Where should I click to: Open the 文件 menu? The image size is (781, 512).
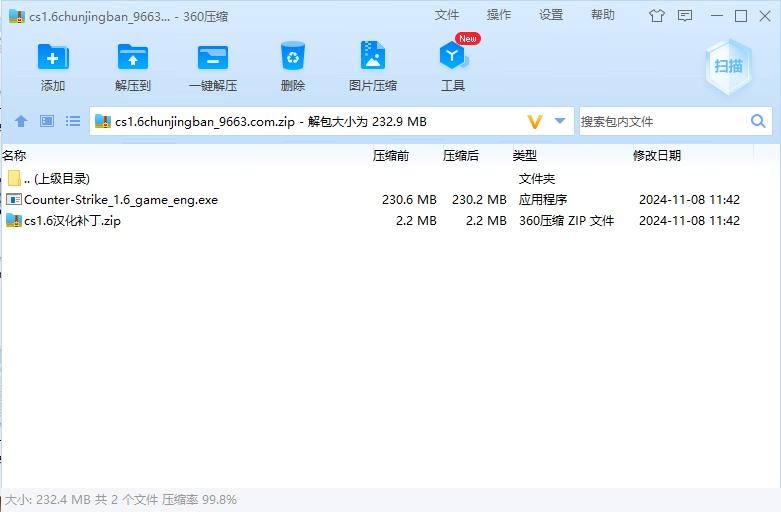tap(446, 15)
